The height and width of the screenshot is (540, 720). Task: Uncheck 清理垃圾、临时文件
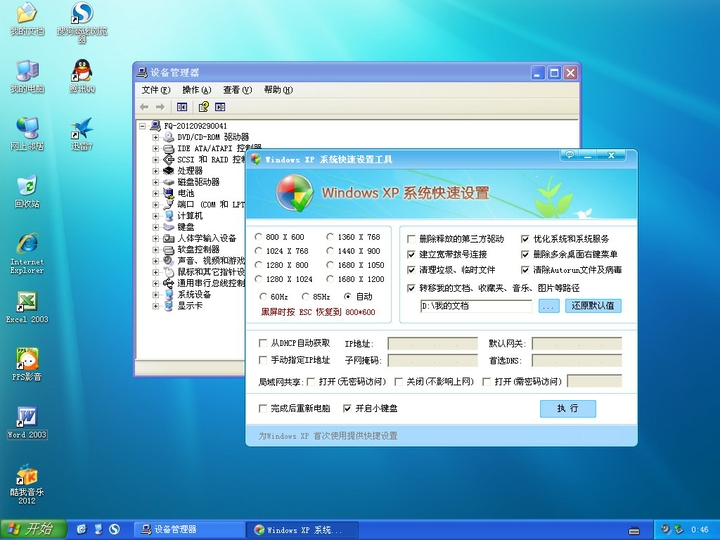click(411, 270)
